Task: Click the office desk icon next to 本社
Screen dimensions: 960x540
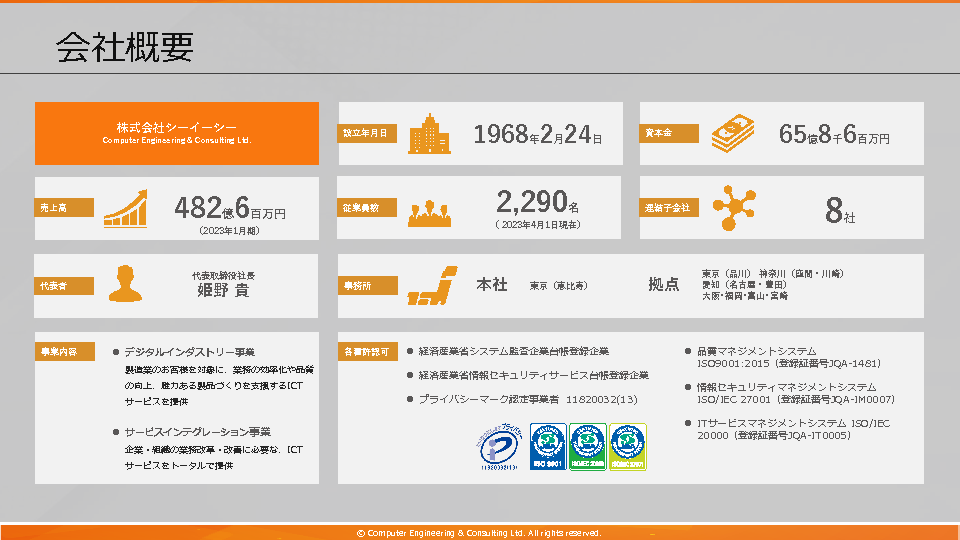Action: pyautogui.click(x=432, y=286)
